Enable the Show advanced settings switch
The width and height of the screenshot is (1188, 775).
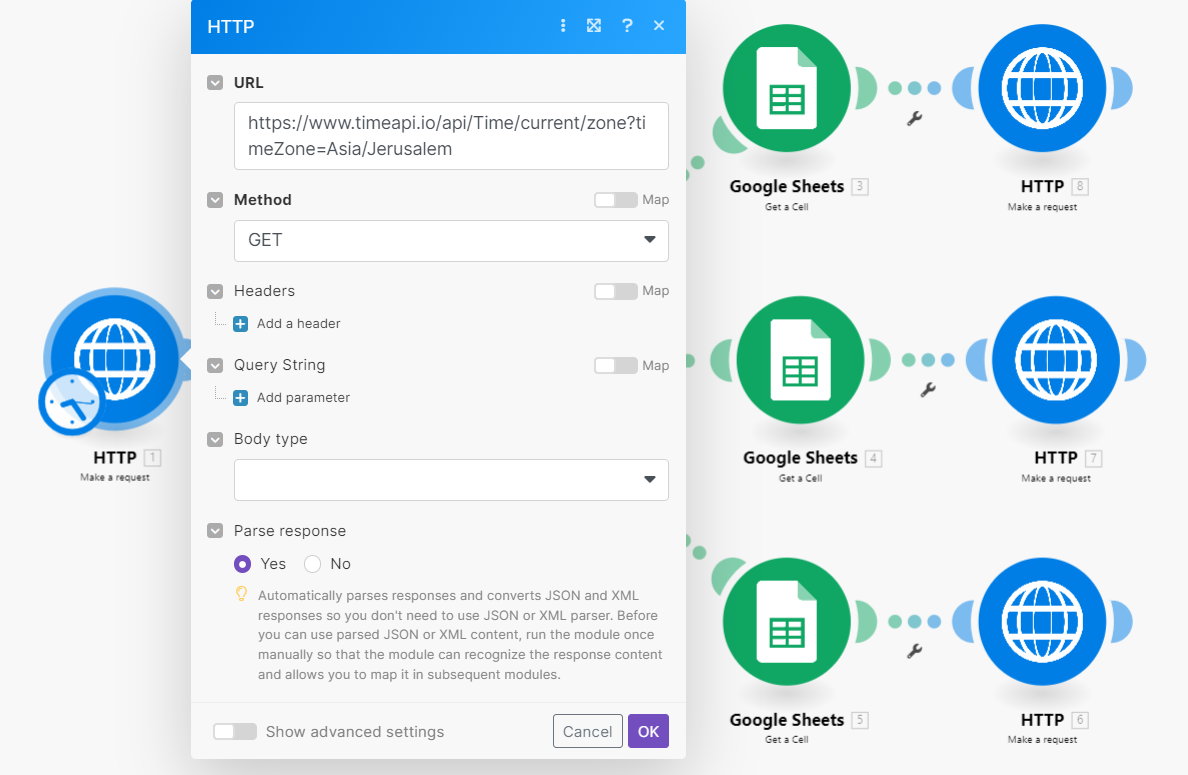[x=235, y=731]
